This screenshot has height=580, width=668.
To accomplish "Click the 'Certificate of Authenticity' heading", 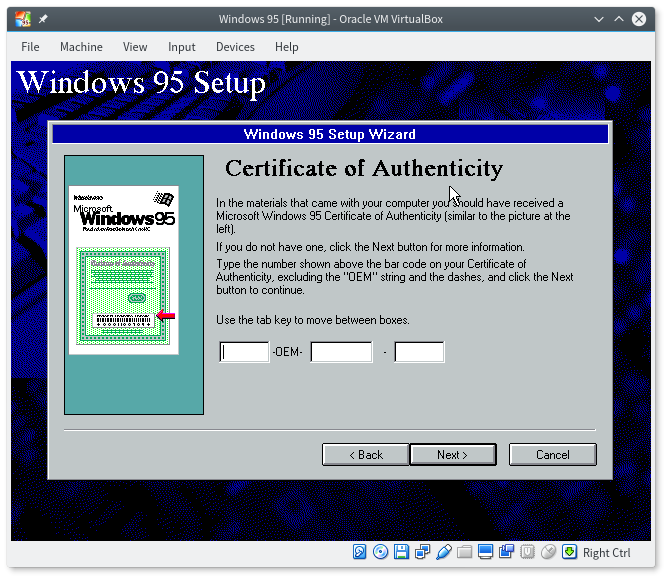I will click(364, 168).
